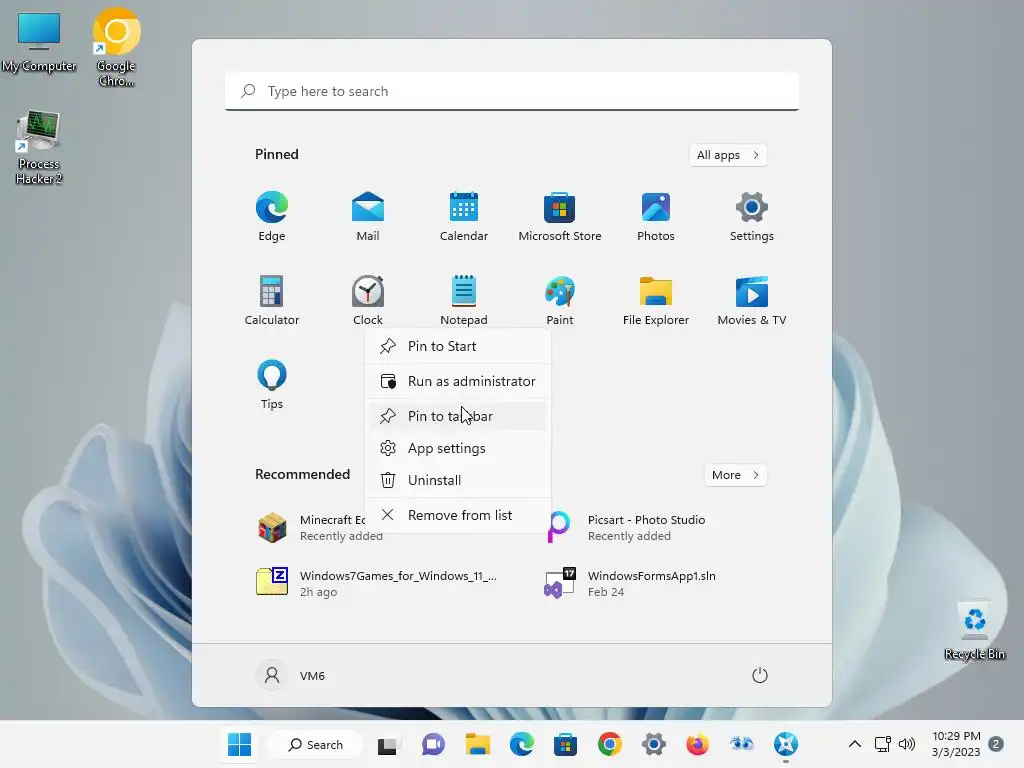Select Google Chrome desktop shortcut
This screenshot has width=1024, height=768.
pos(116,47)
